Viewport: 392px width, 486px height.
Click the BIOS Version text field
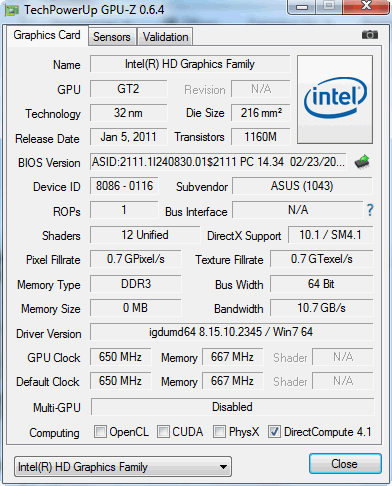218,162
